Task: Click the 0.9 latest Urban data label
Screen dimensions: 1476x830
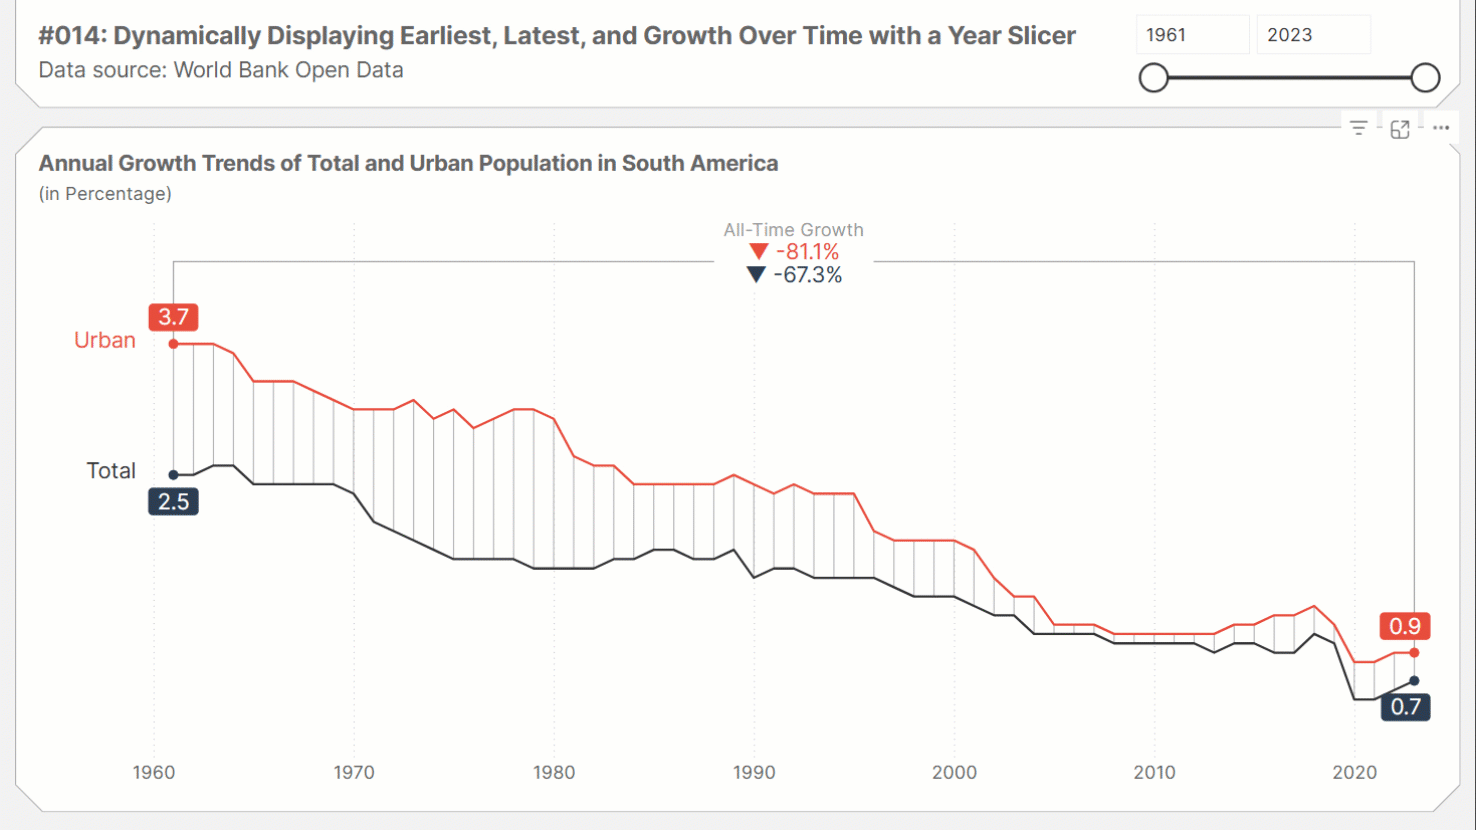Action: [x=1404, y=627]
